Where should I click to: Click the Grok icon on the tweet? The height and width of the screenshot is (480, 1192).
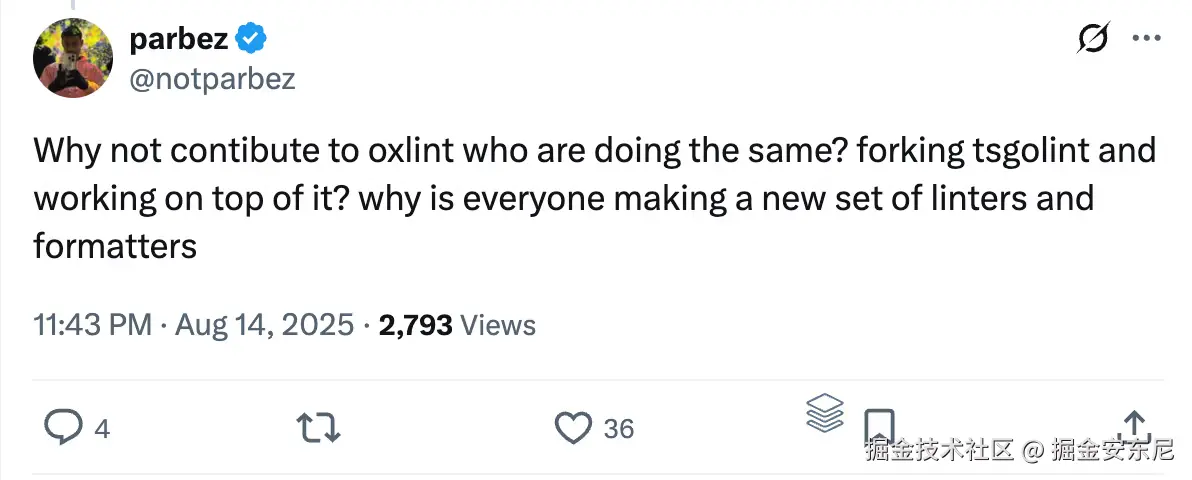tap(1092, 39)
